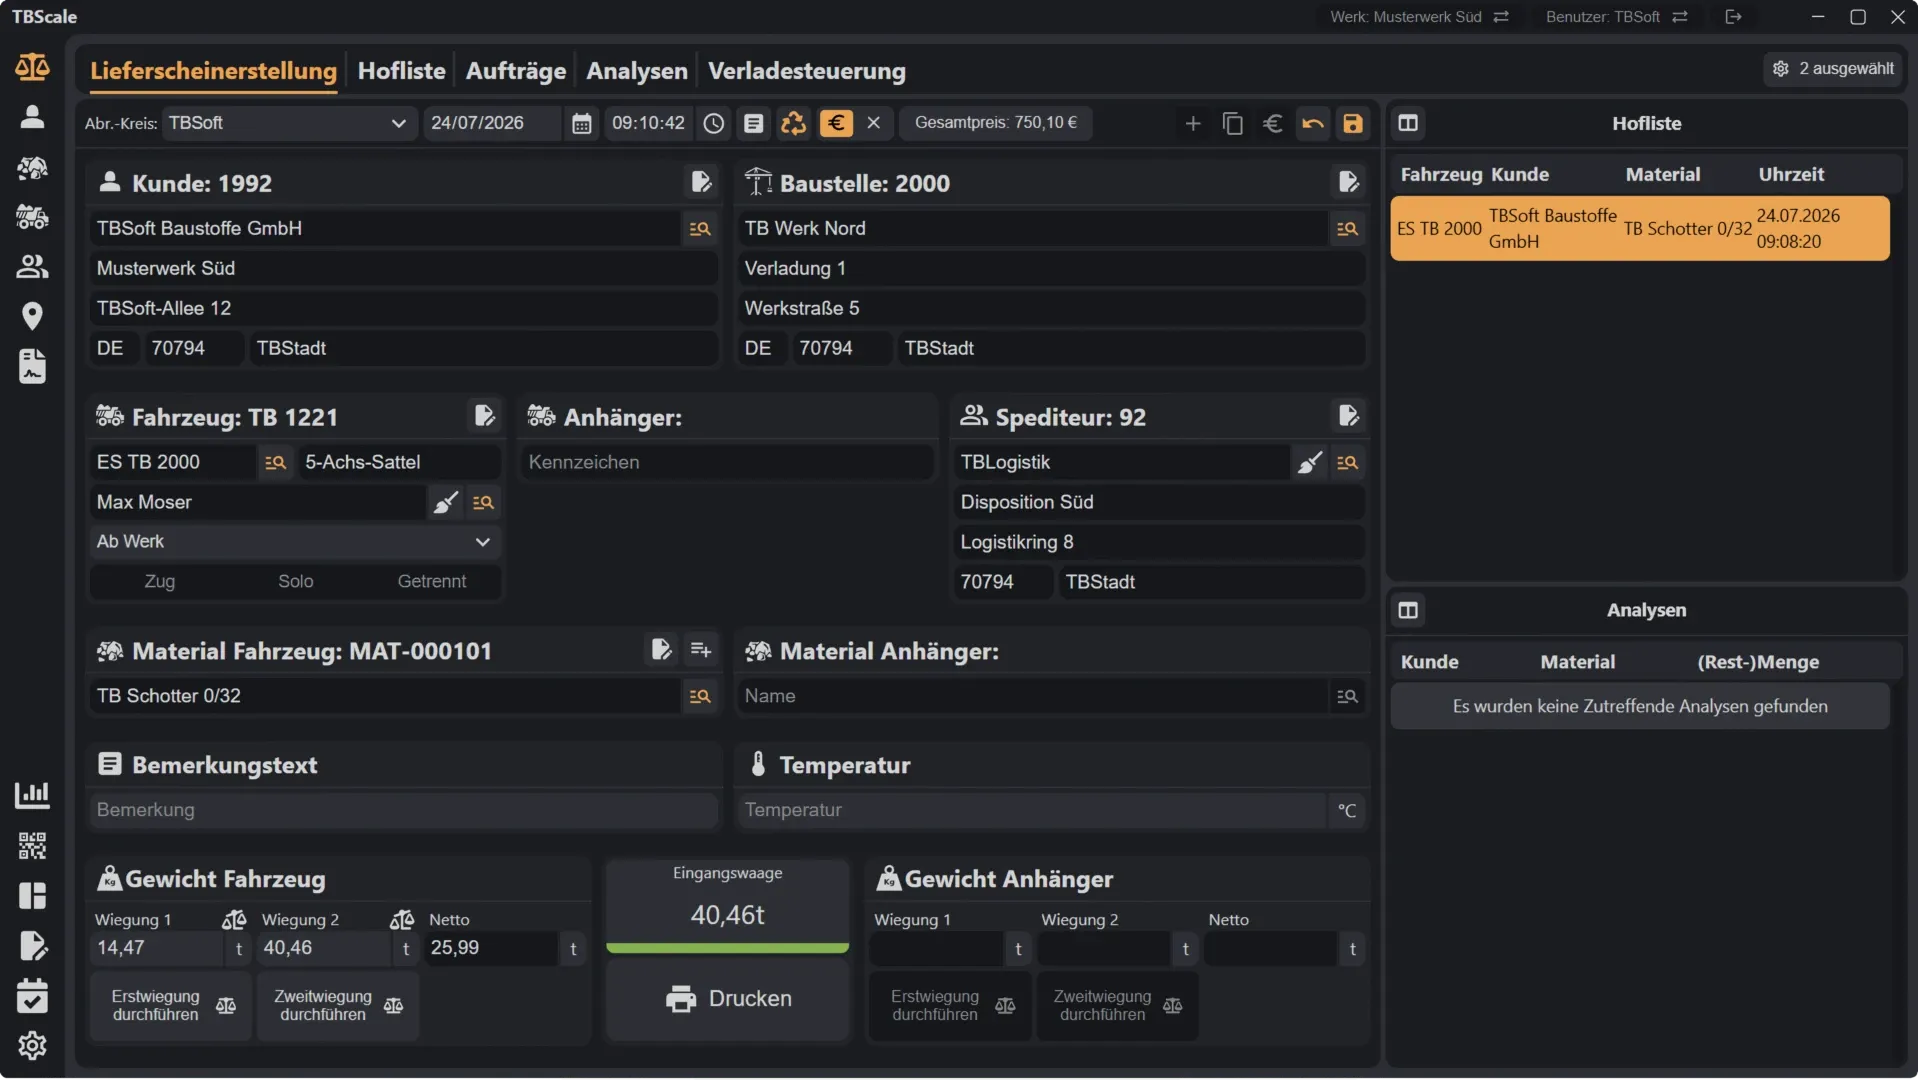This screenshot has height=1080, width=1918.
Task: Search customer TBSoft Baustoffe GmbH
Action: coord(700,229)
